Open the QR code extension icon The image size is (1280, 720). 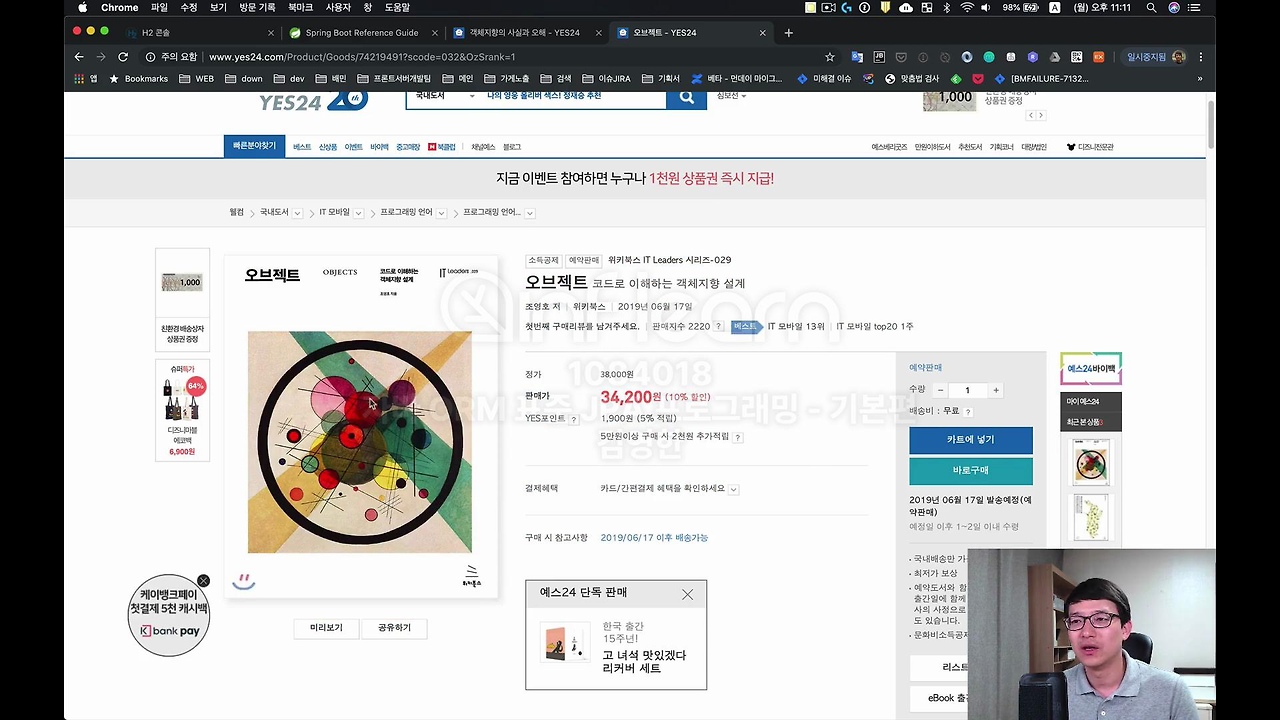pyautogui.click(x=1076, y=57)
